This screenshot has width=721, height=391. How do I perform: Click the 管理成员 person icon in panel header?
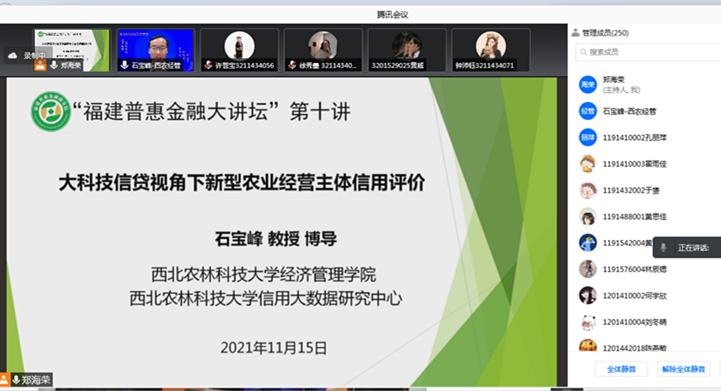pyautogui.click(x=575, y=33)
